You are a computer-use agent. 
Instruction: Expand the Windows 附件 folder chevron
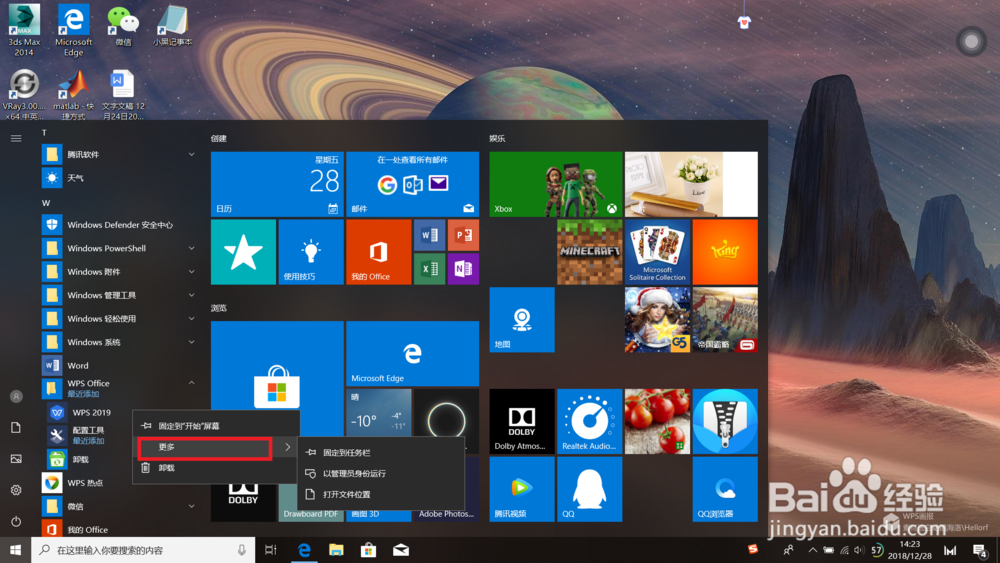[x=191, y=272]
